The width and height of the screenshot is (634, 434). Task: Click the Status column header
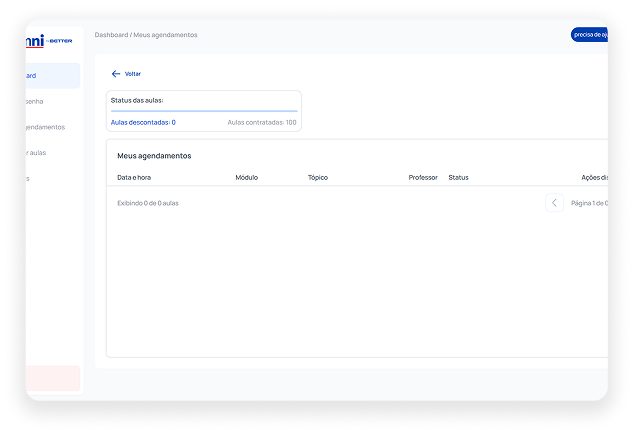click(458, 177)
